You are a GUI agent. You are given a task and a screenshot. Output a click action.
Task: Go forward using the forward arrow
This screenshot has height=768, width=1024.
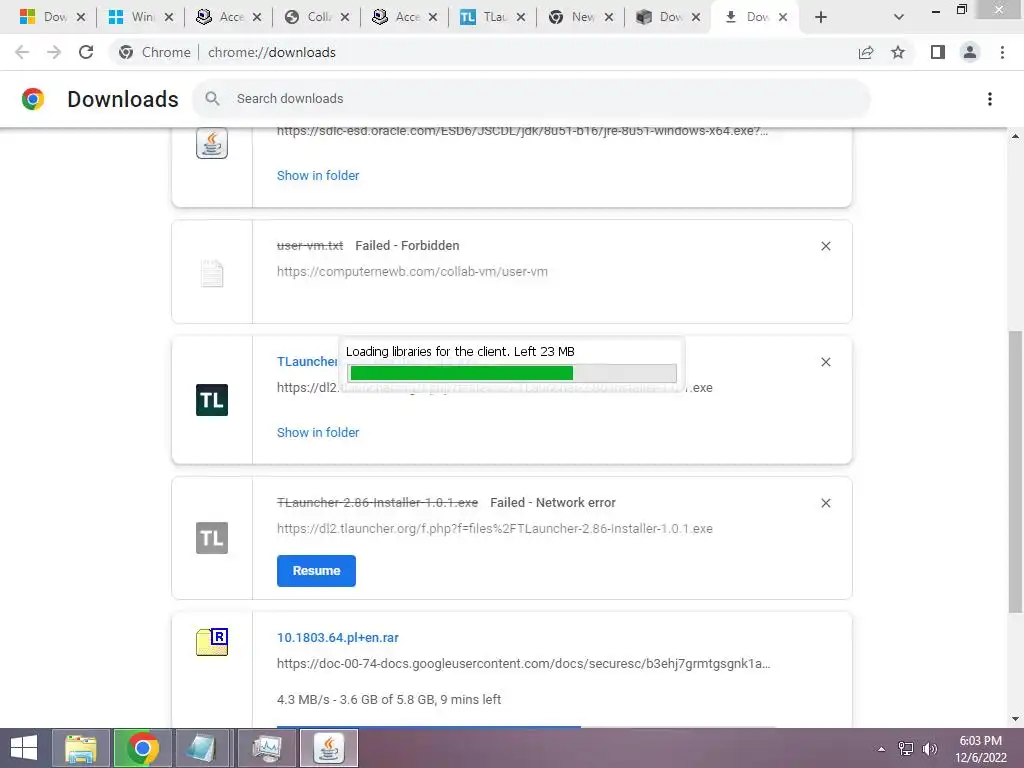pyautogui.click(x=54, y=52)
